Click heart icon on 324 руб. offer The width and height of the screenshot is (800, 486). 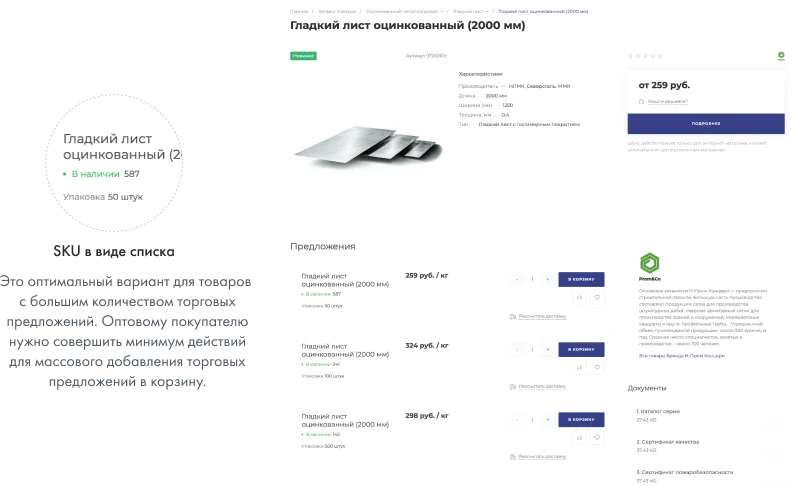(596, 367)
